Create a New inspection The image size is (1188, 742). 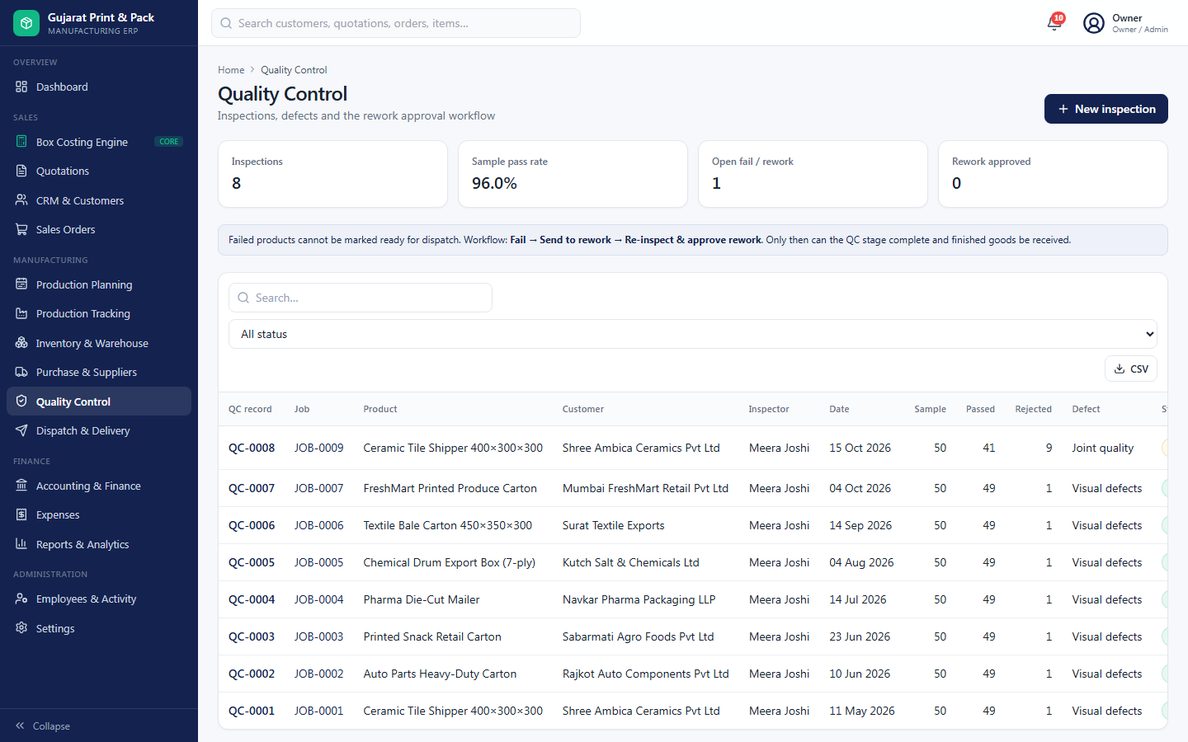coord(1105,109)
